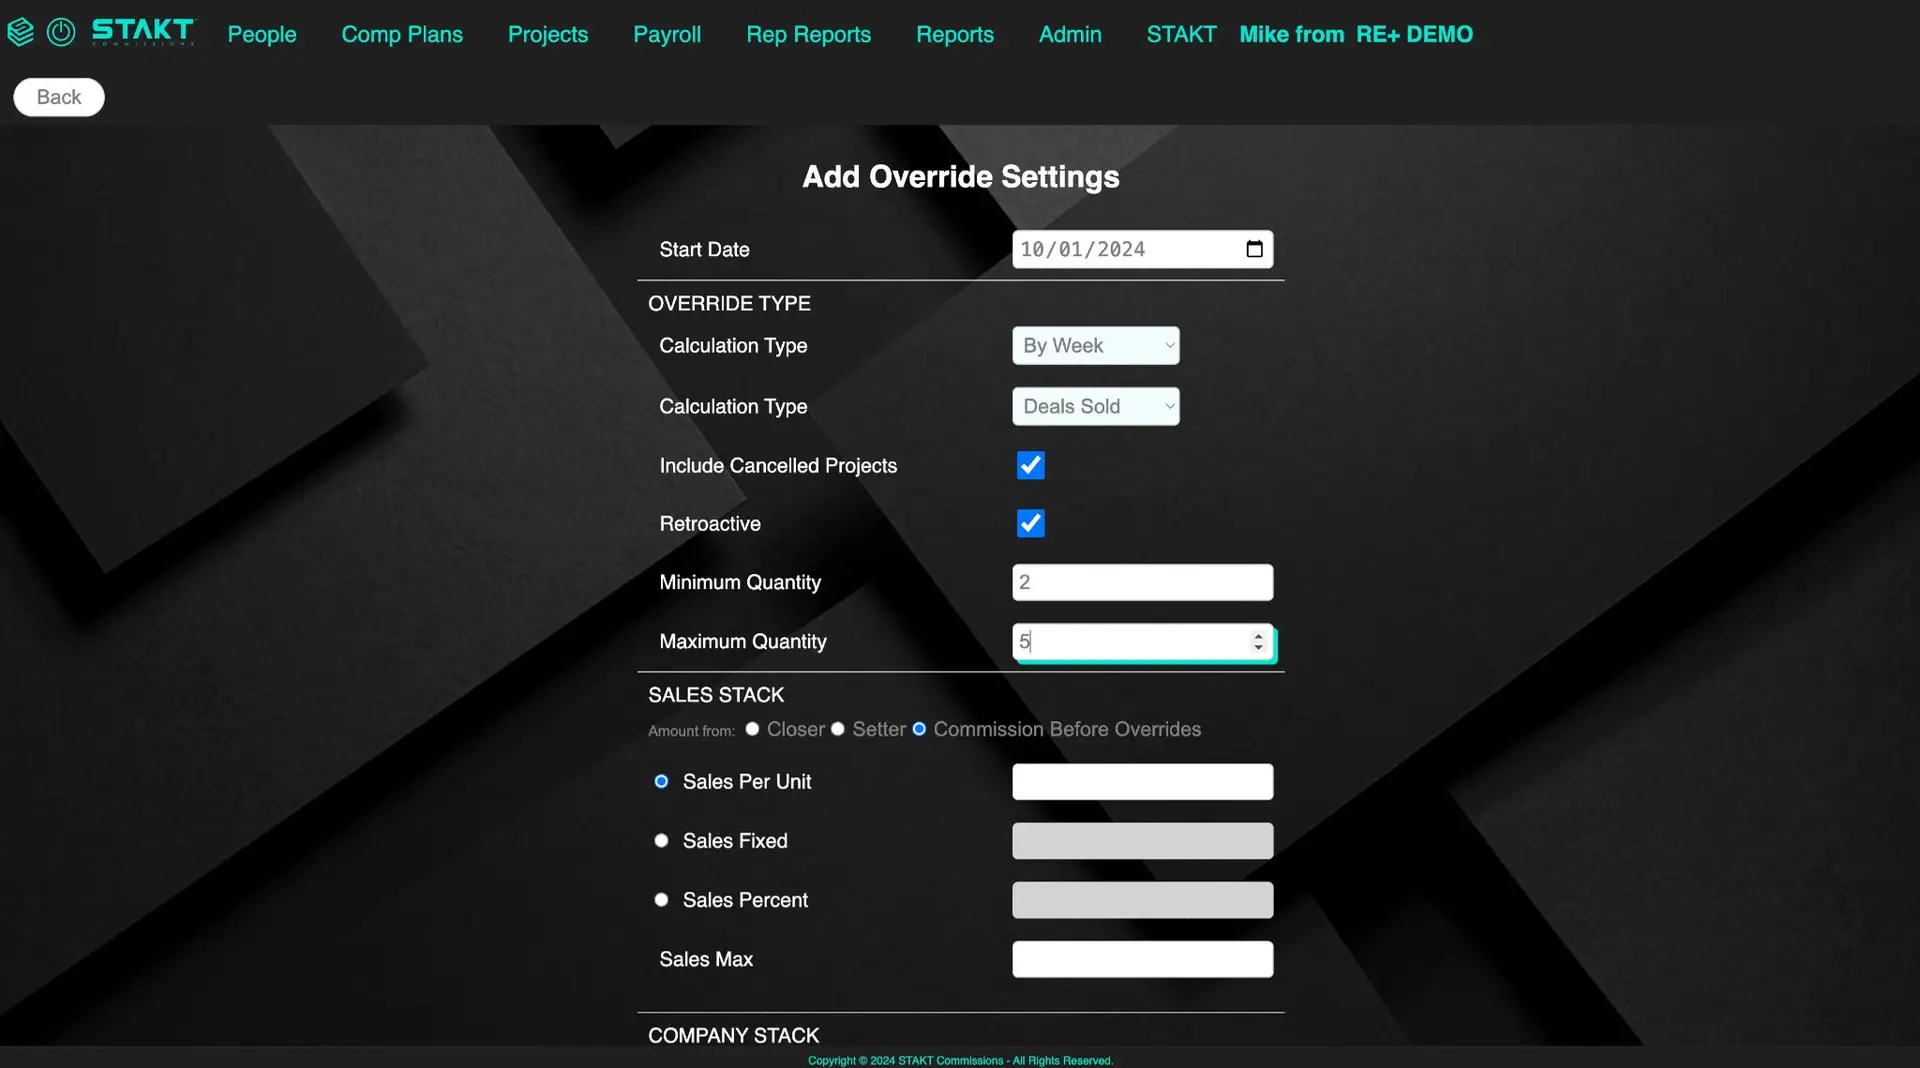Click the OVERRIDE TYPE section label
The height and width of the screenshot is (1068, 1920).
(x=729, y=303)
